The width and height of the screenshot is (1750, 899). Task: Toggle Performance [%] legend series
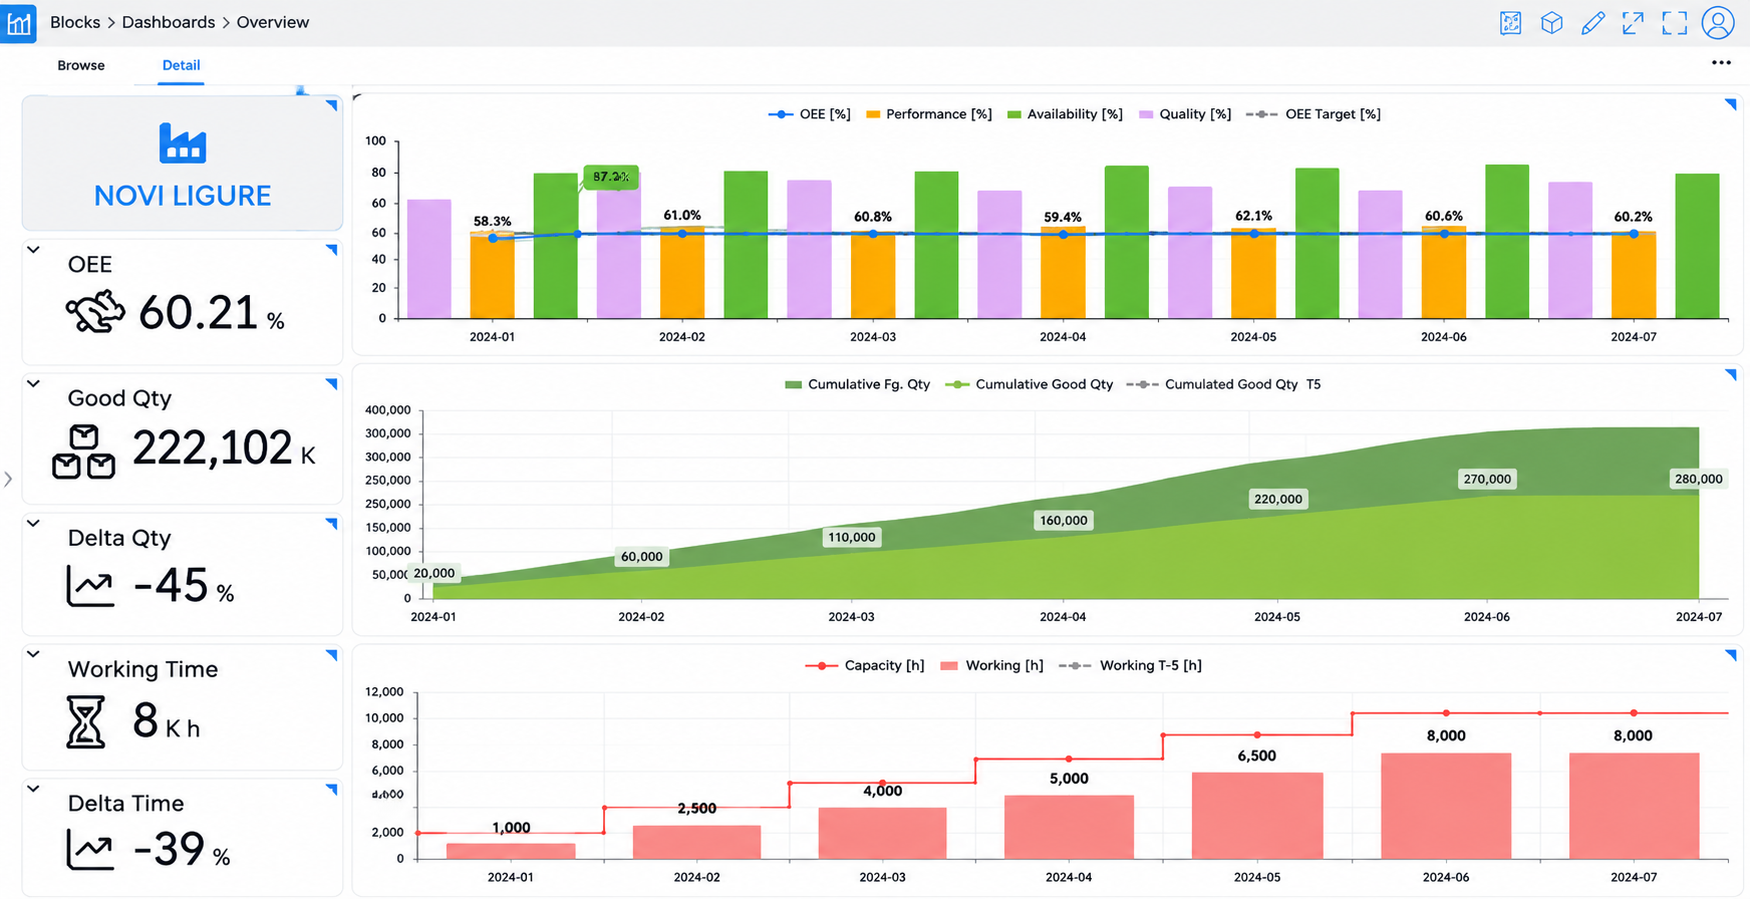929,114
